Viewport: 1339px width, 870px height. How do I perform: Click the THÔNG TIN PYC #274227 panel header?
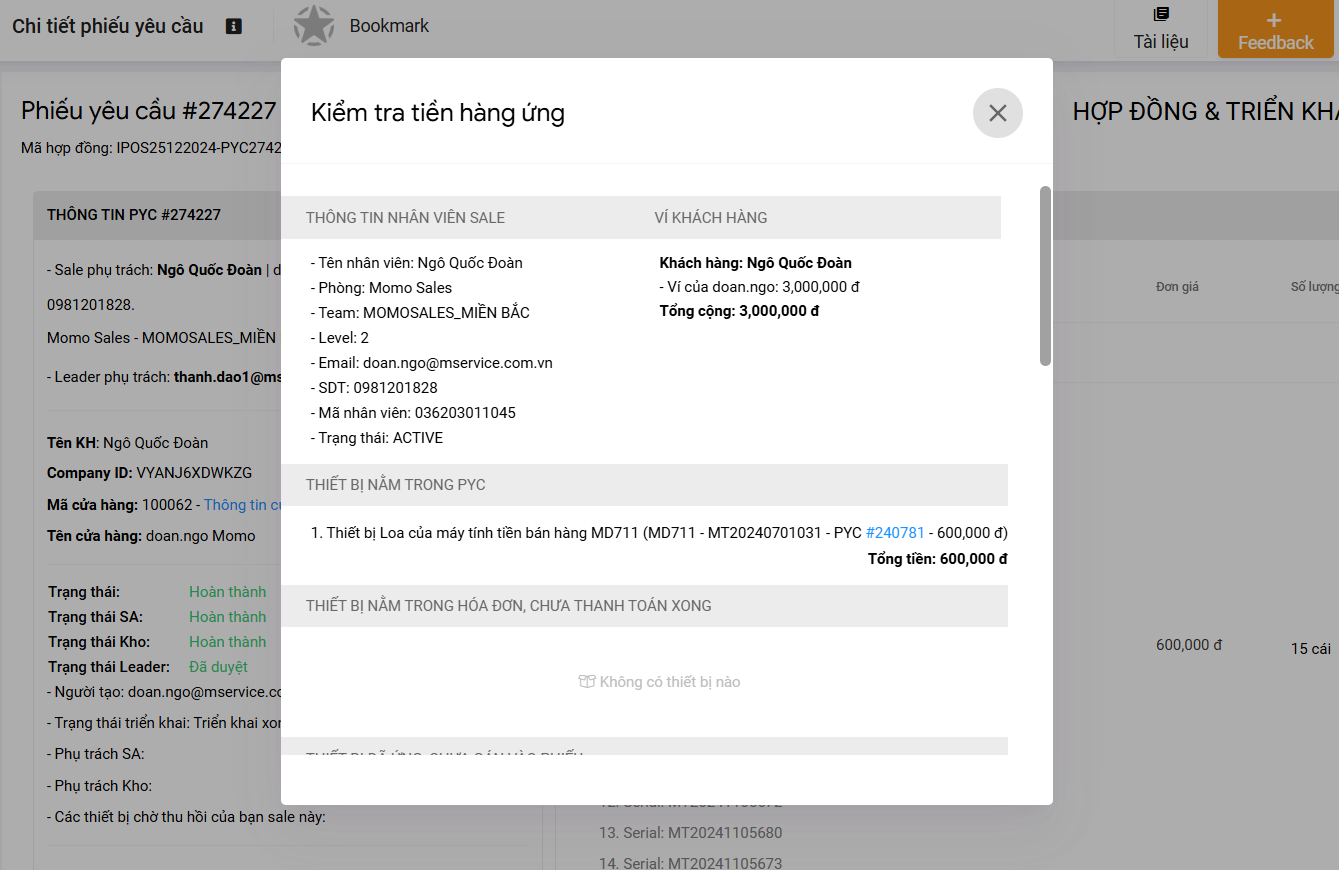[134, 215]
